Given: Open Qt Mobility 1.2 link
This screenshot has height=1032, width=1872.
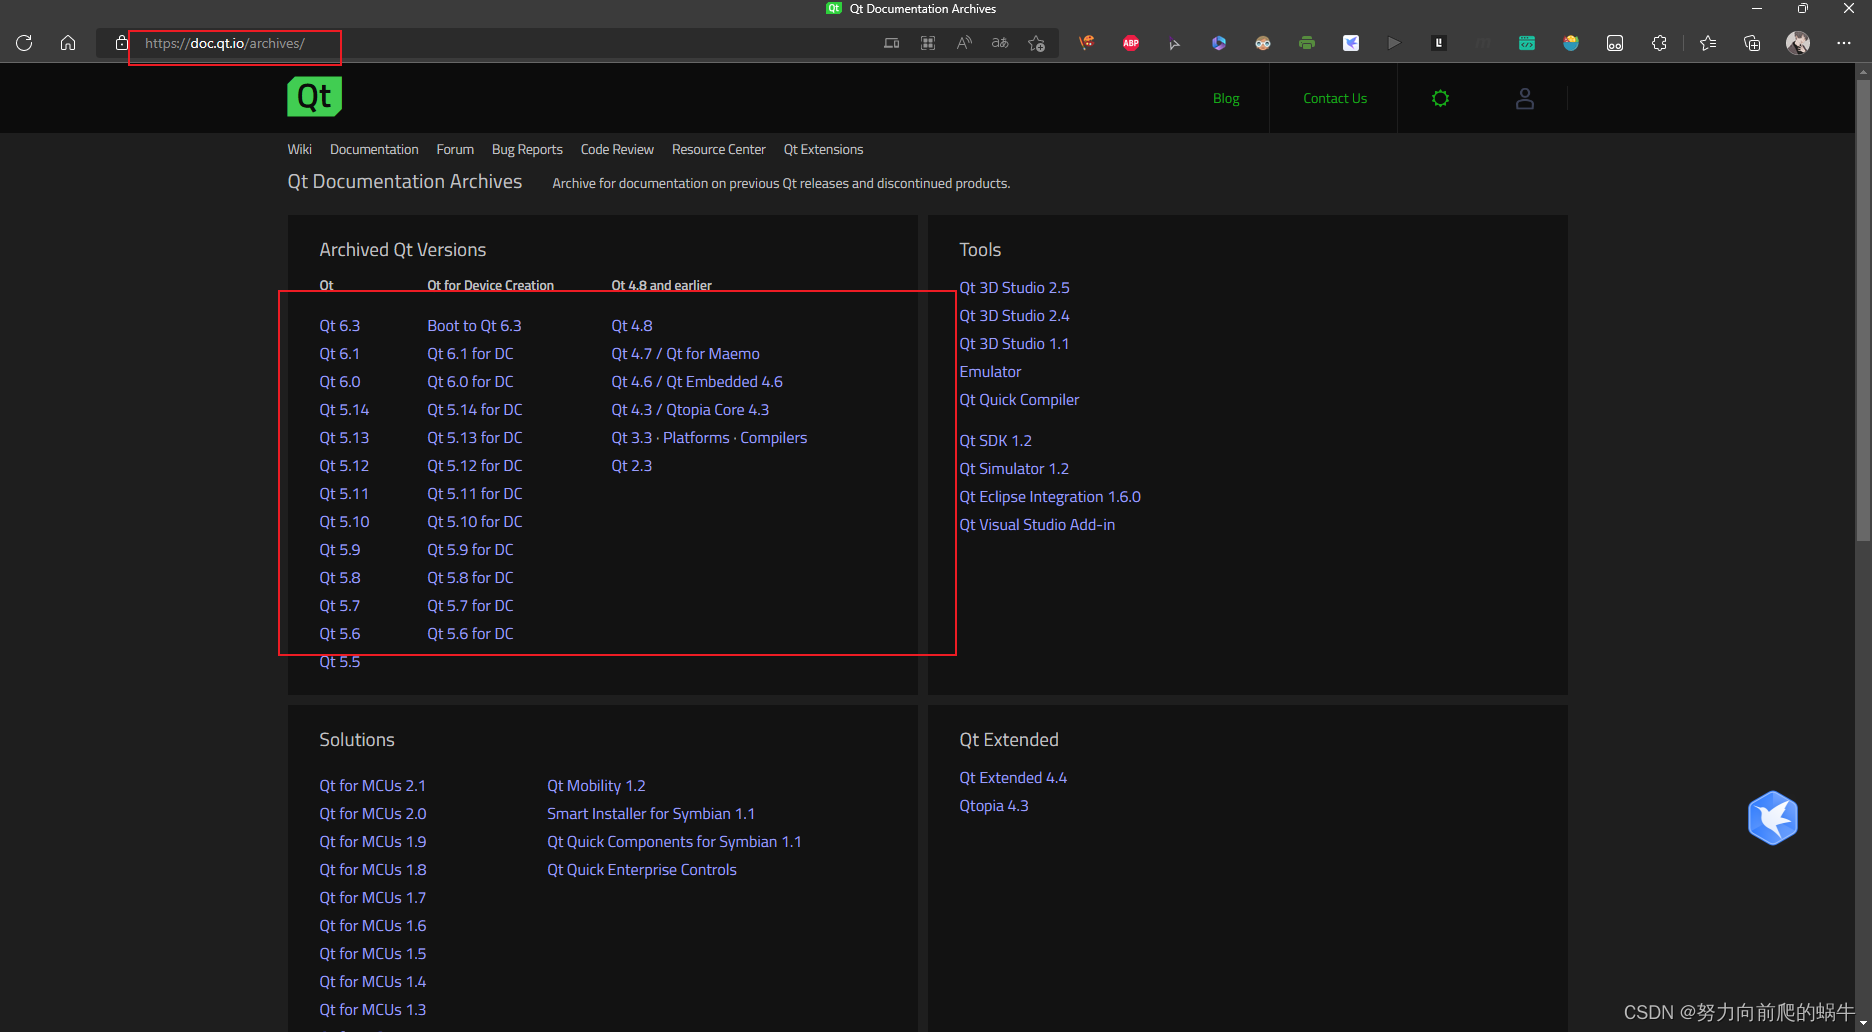Looking at the screenshot, I should 596,786.
